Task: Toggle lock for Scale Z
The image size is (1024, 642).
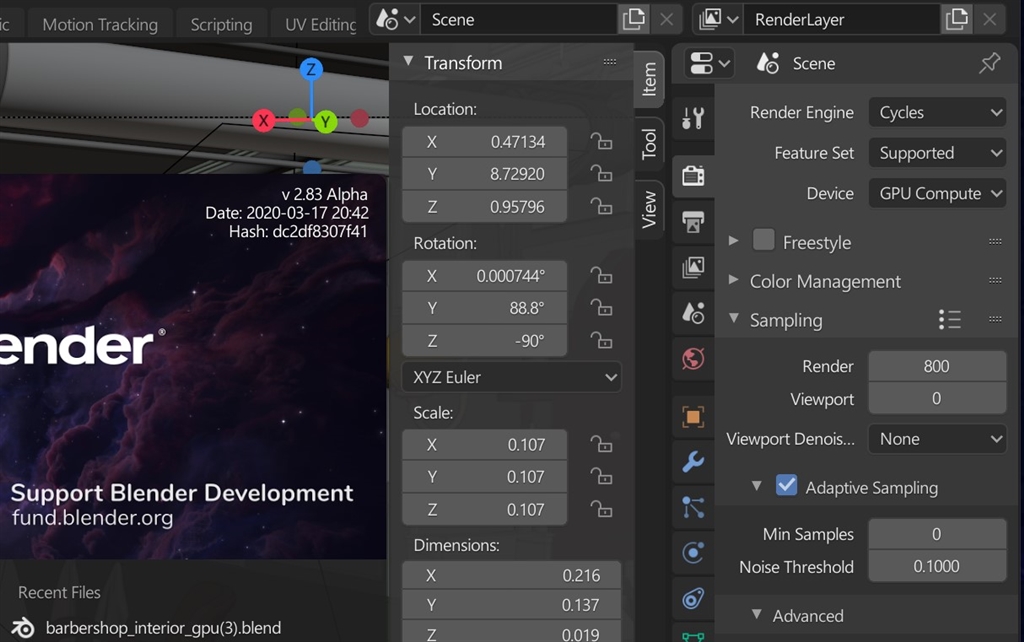Action: pos(601,509)
